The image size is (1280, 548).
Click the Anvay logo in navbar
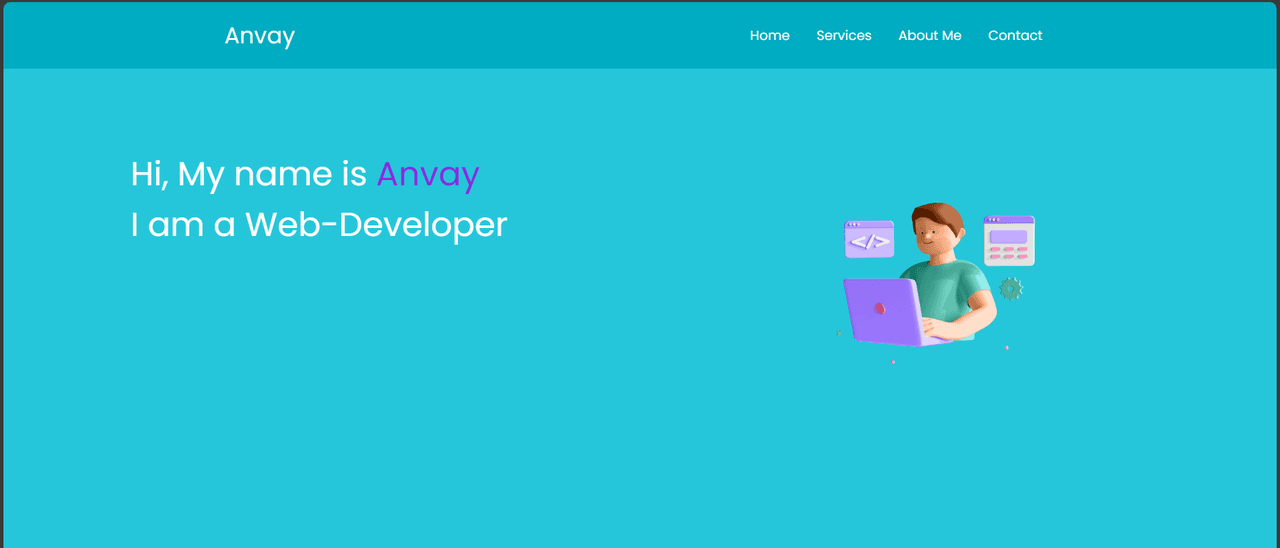259,36
